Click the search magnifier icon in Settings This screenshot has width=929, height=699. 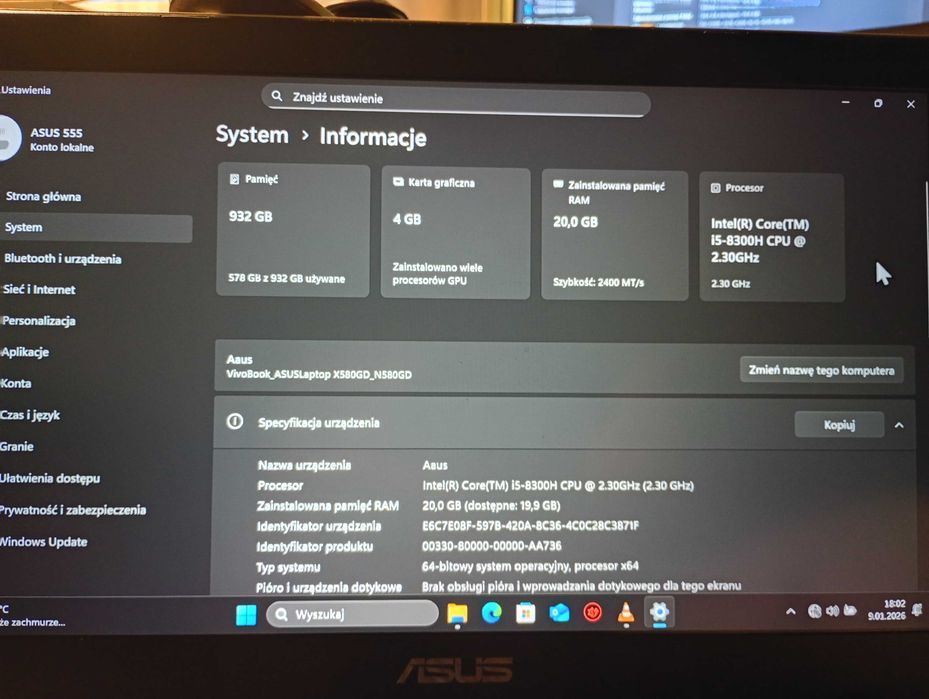[x=277, y=95]
